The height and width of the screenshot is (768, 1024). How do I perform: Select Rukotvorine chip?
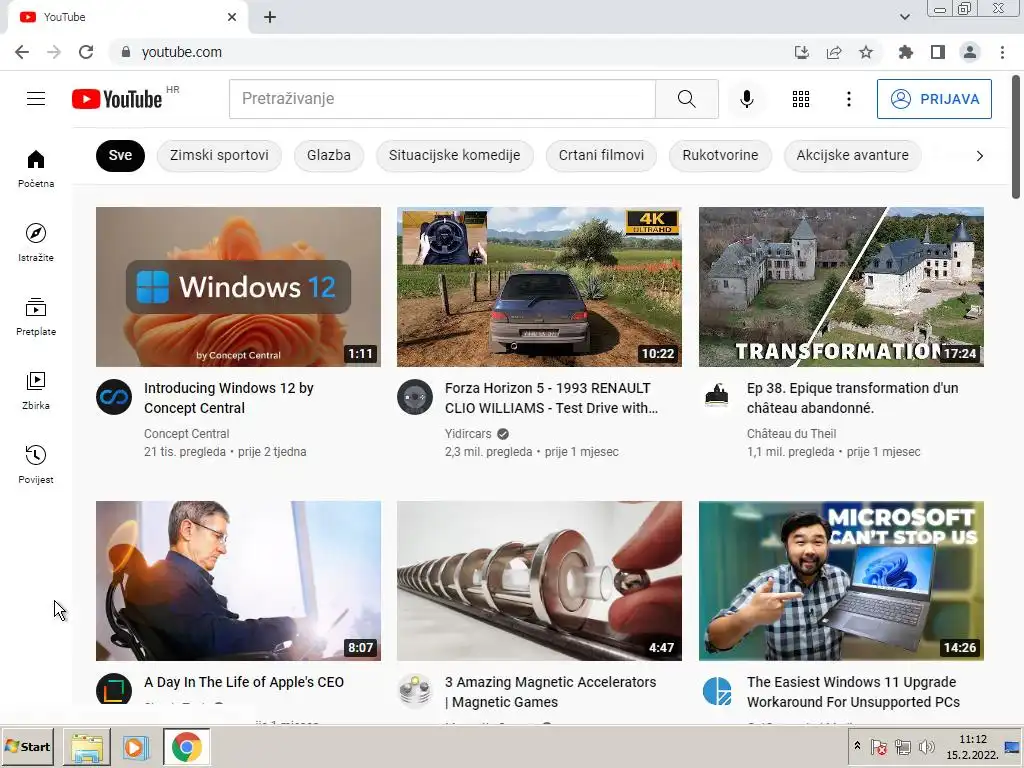click(x=720, y=155)
